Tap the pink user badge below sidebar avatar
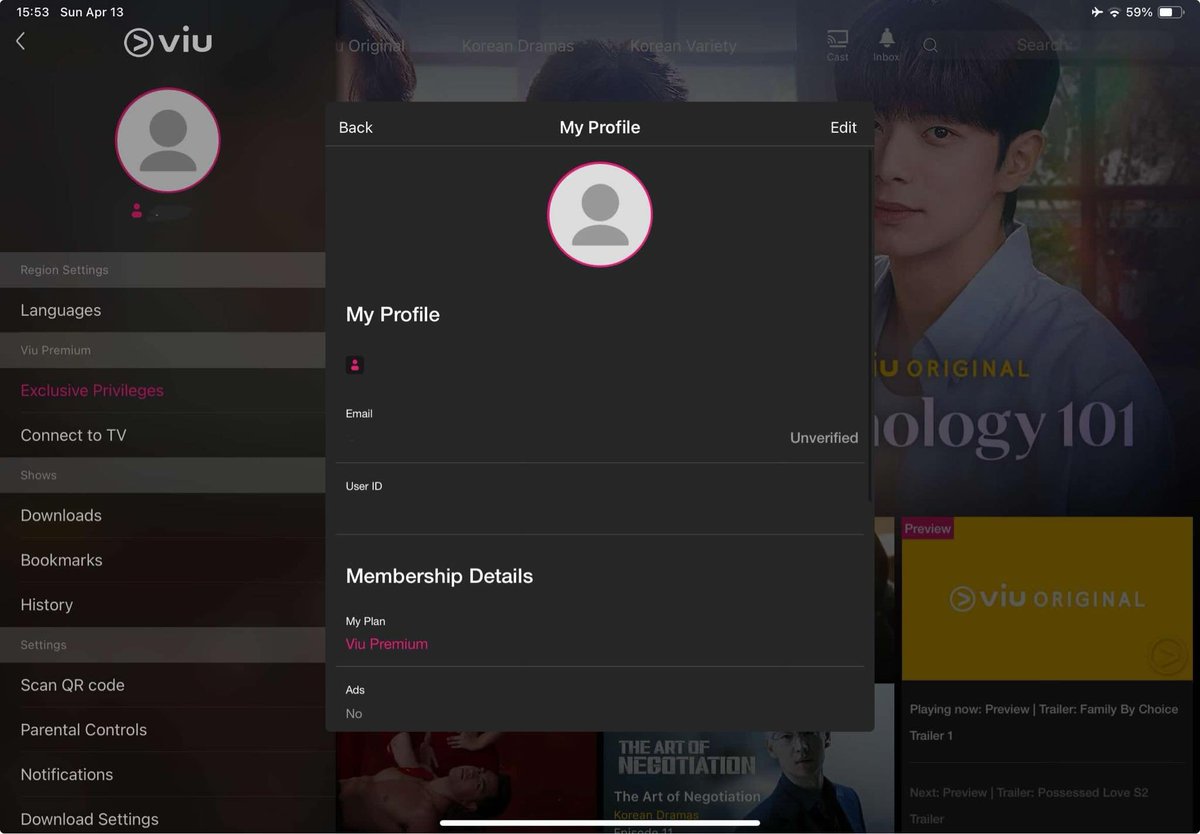Viewport: 1200px width, 834px height. (x=137, y=211)
